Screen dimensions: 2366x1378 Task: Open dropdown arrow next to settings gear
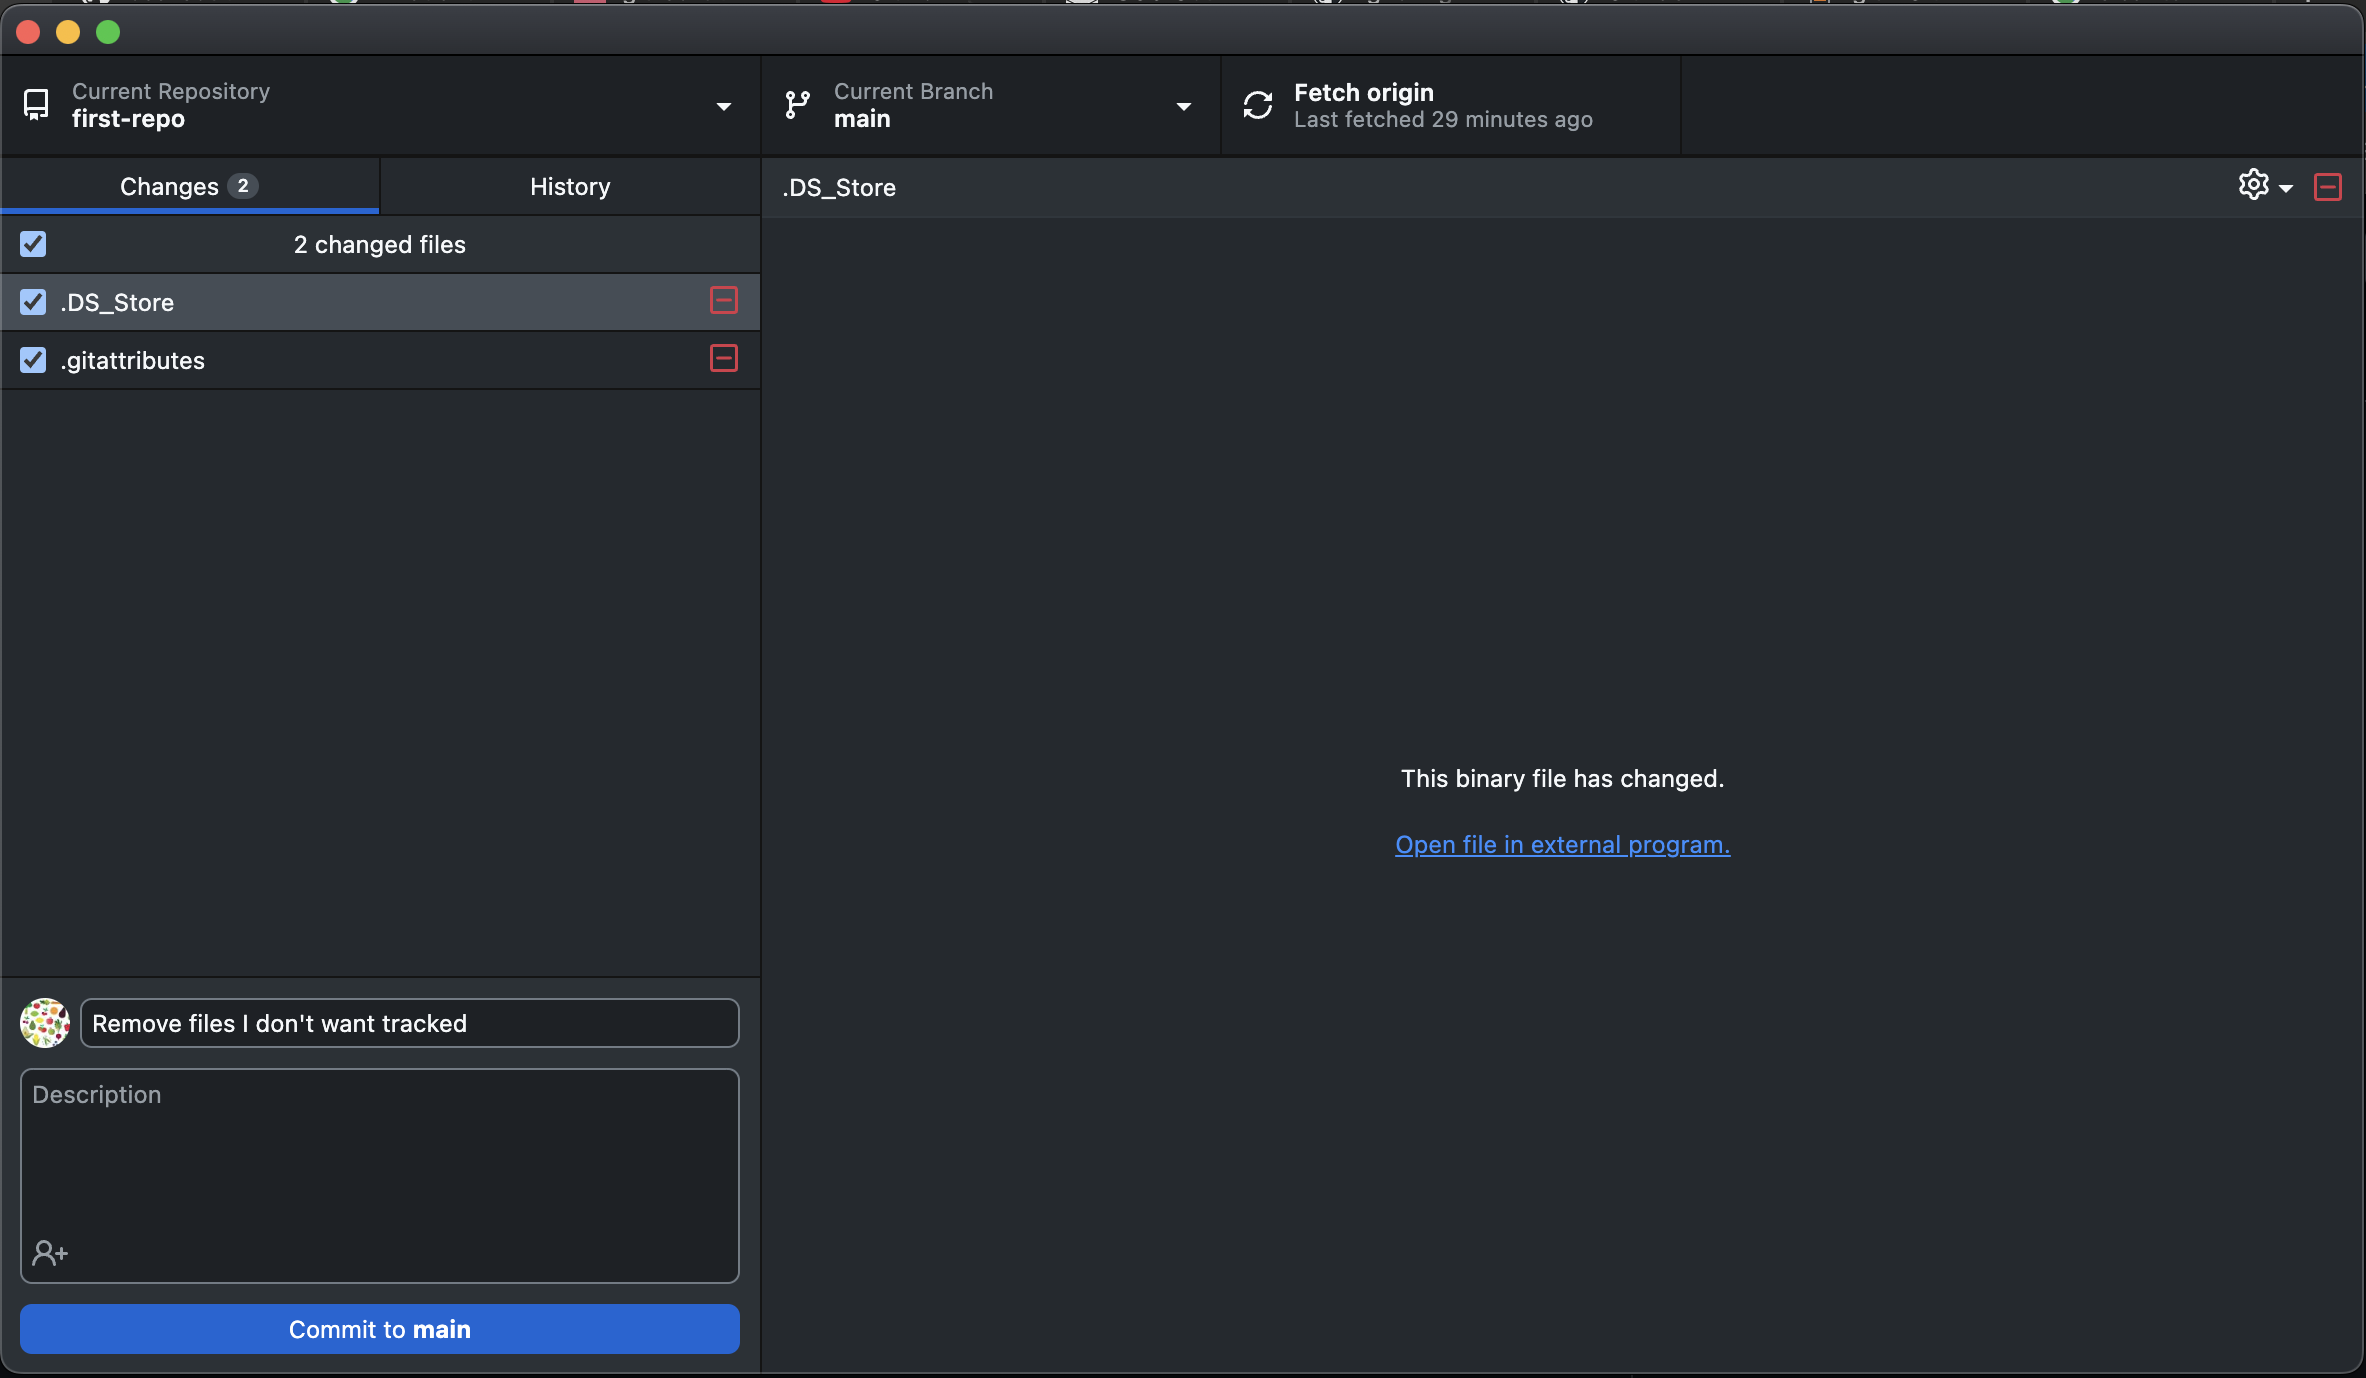(2286, 188)
